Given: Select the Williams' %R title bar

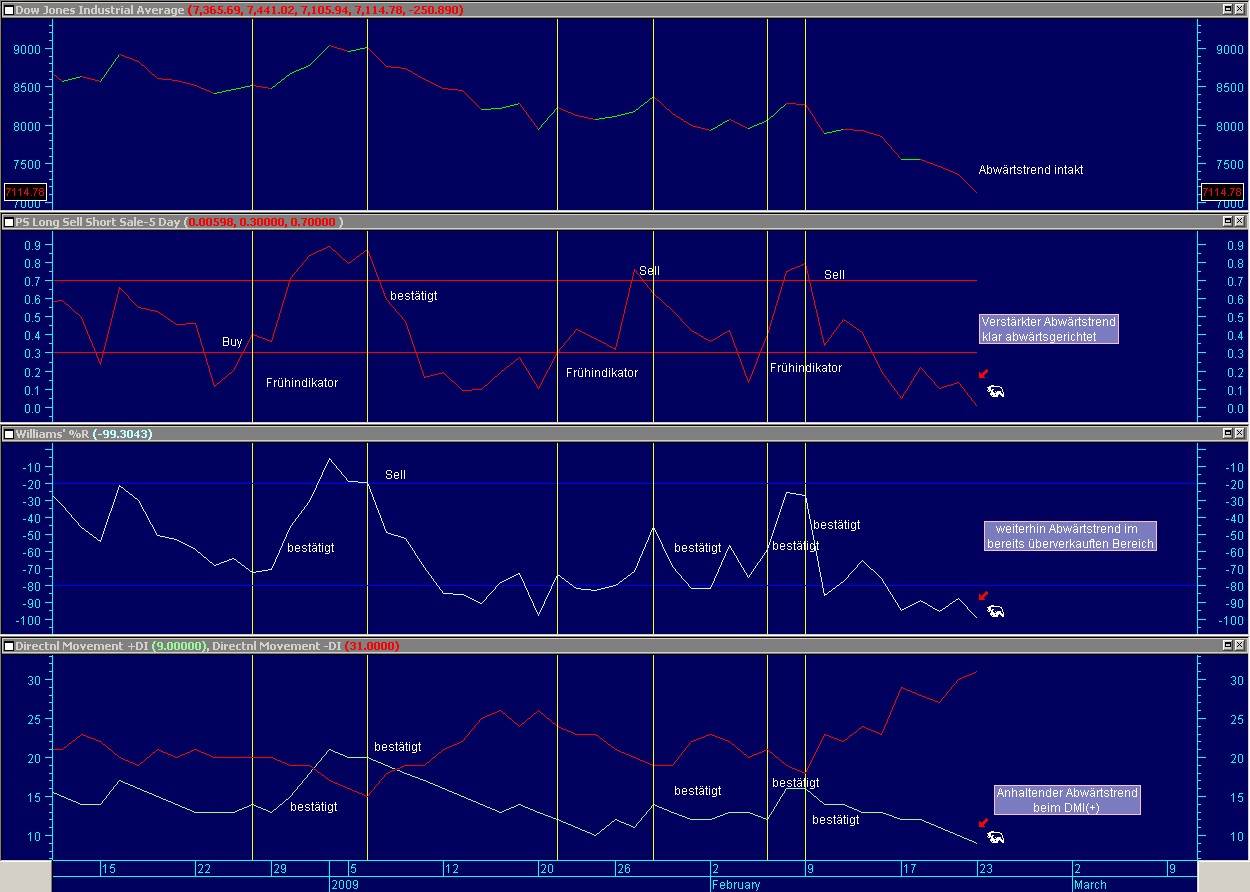Looking at the screenshot, I should pyautogui.click(x=624, y=433).
